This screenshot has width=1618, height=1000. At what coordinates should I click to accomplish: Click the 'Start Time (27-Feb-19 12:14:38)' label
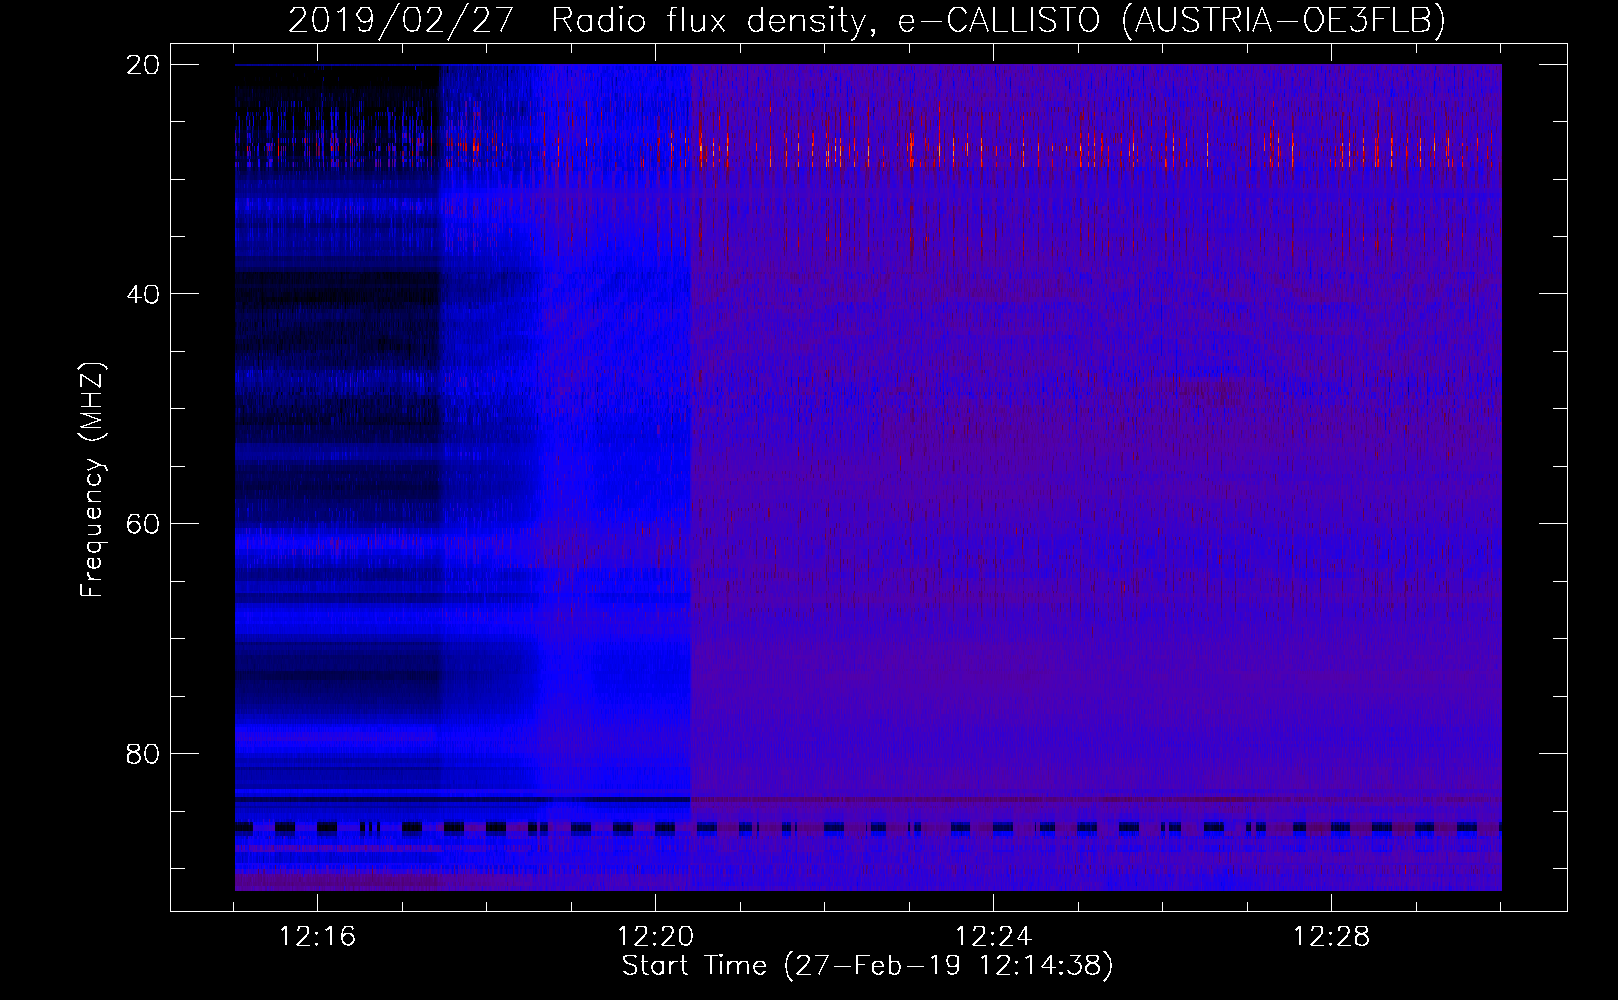point(868,966)
